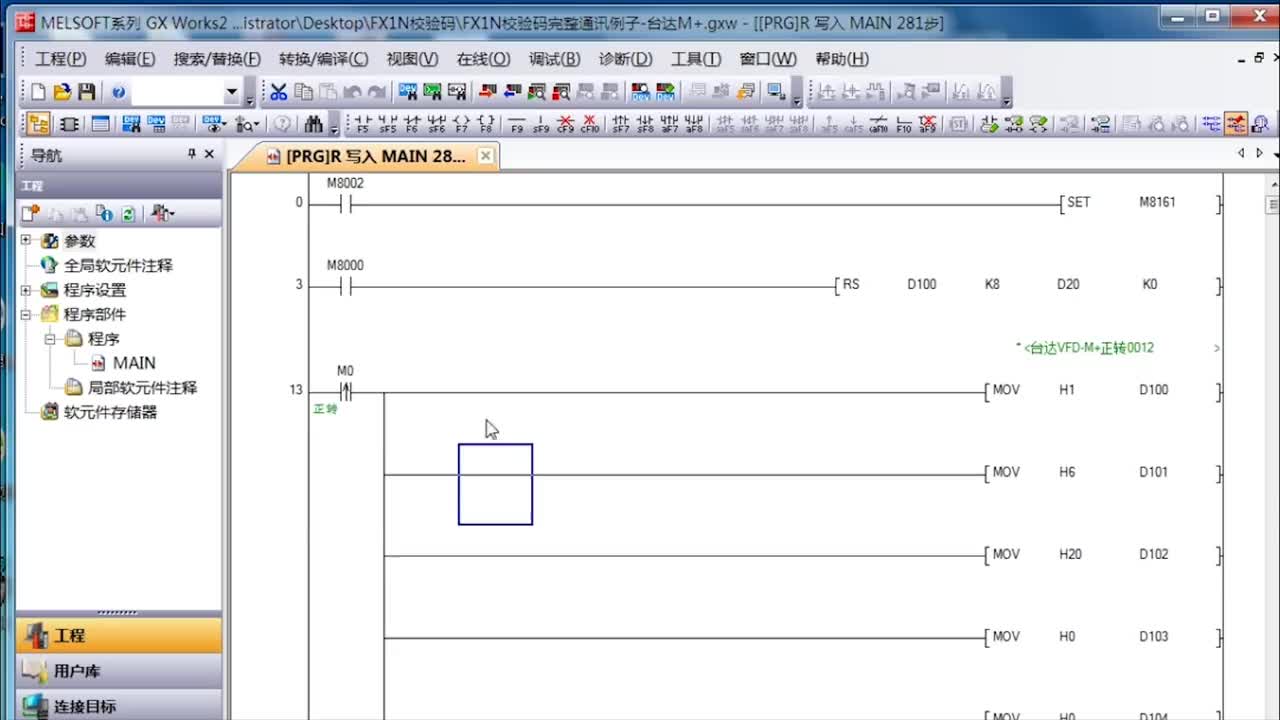Delete vertical line with cF10 icon
This screenshot has width=1280, height=720.
(x=590, y=124)
